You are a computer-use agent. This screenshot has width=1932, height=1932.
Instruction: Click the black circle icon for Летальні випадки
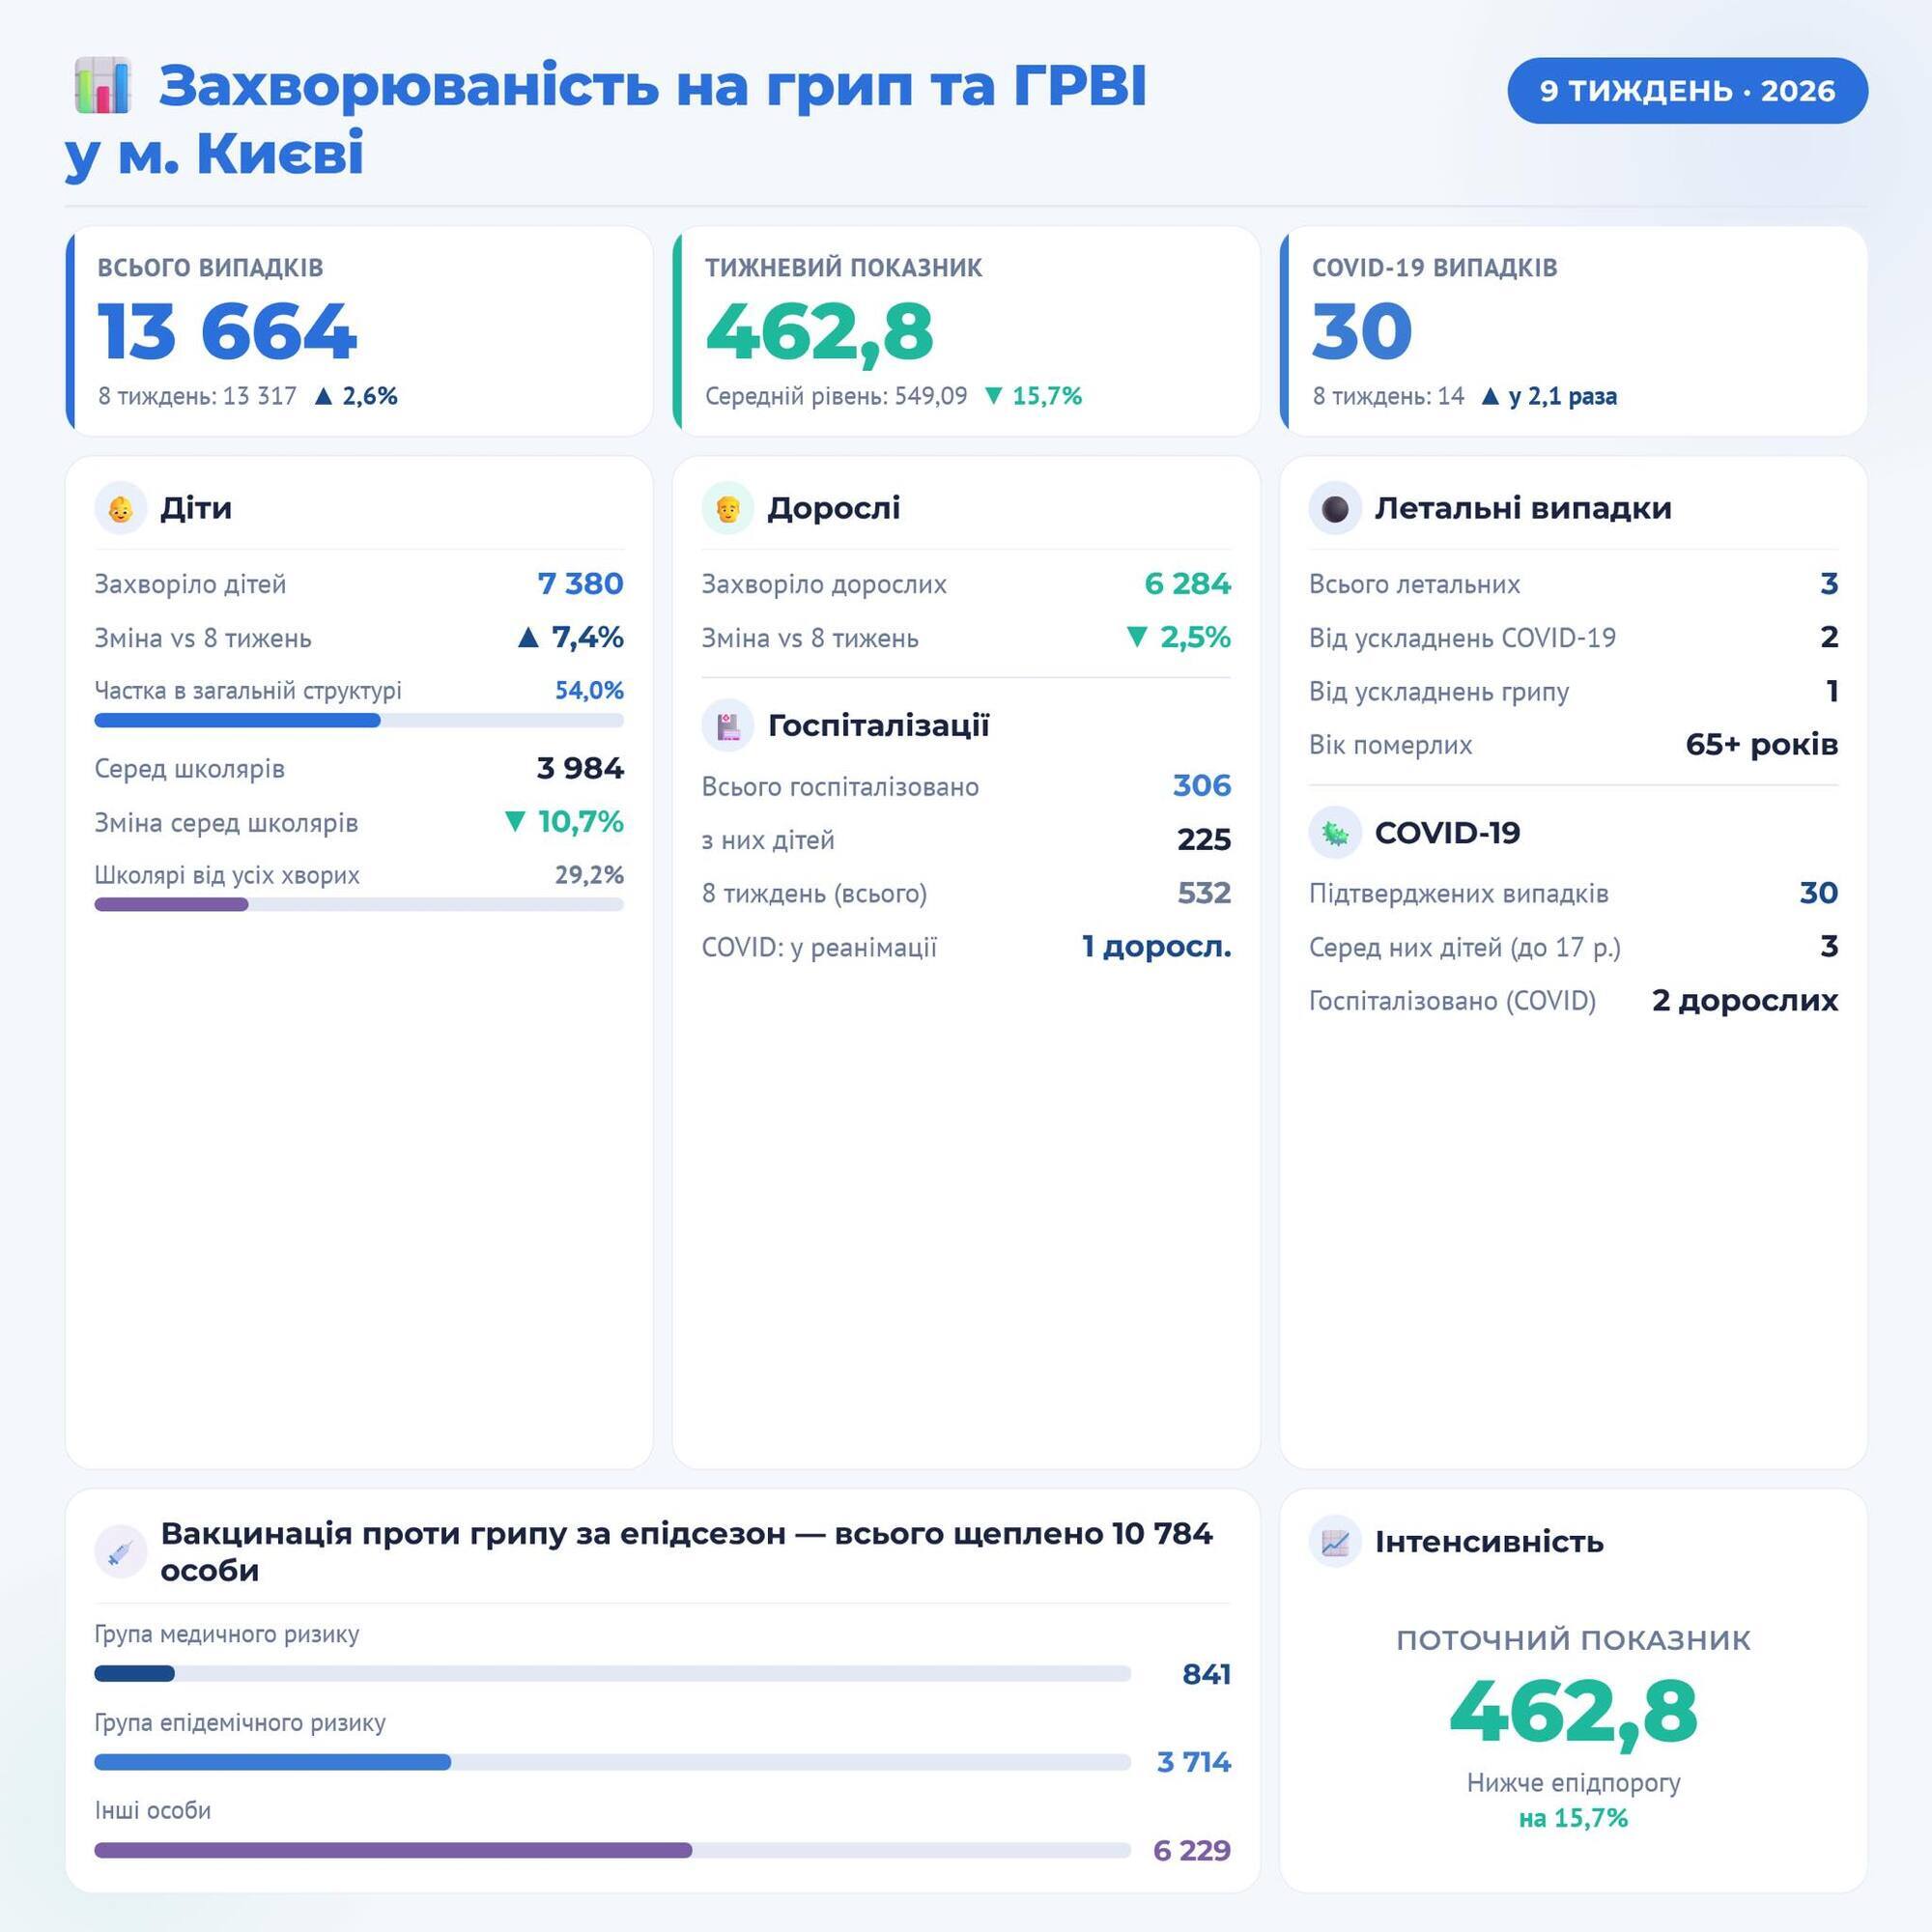tap(1337, 508)
